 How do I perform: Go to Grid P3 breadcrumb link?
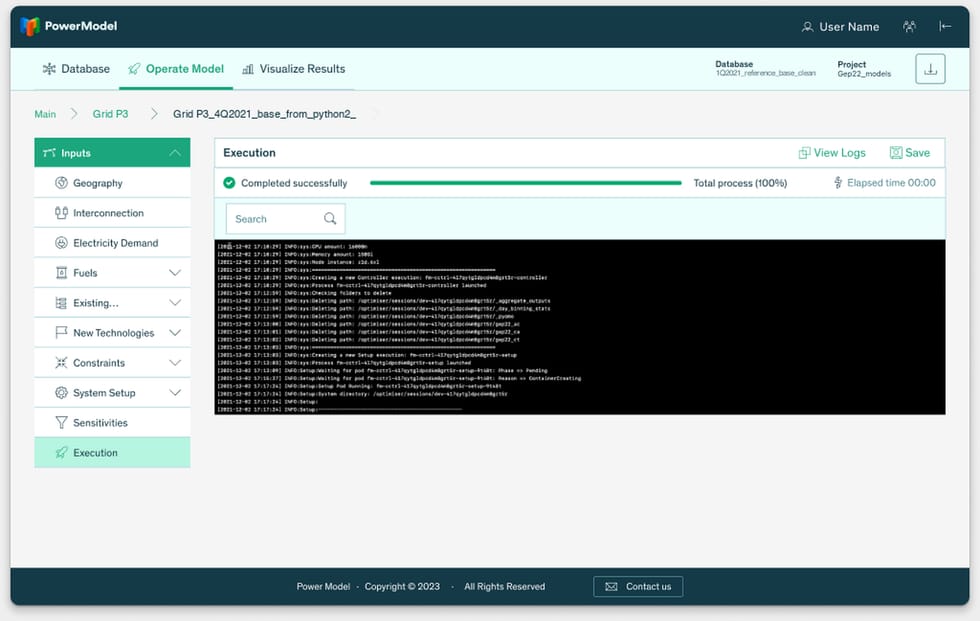(x=111, y=114)
